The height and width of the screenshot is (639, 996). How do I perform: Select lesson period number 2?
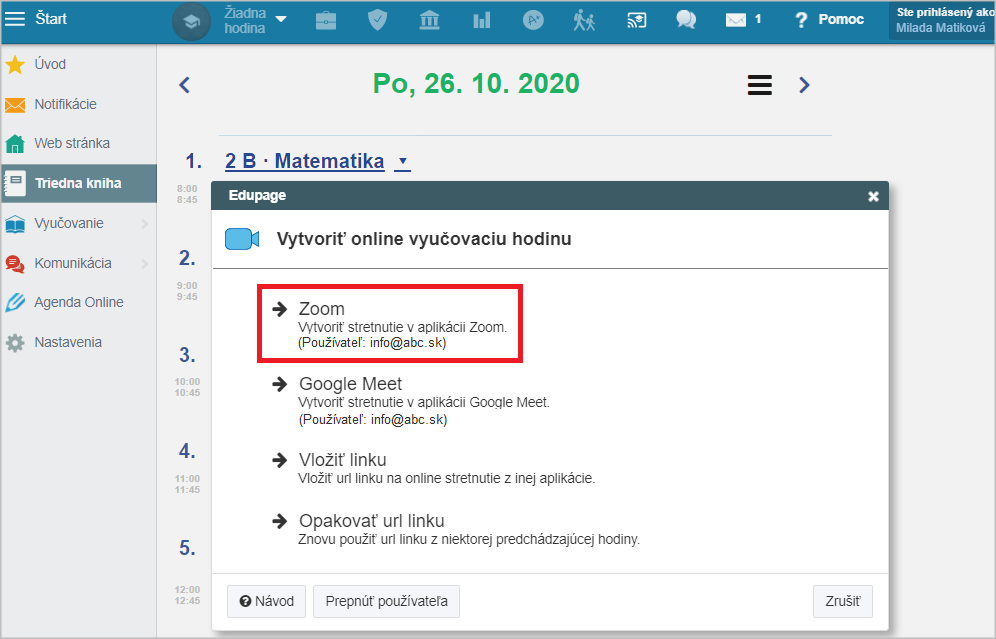tap(187, 258)
